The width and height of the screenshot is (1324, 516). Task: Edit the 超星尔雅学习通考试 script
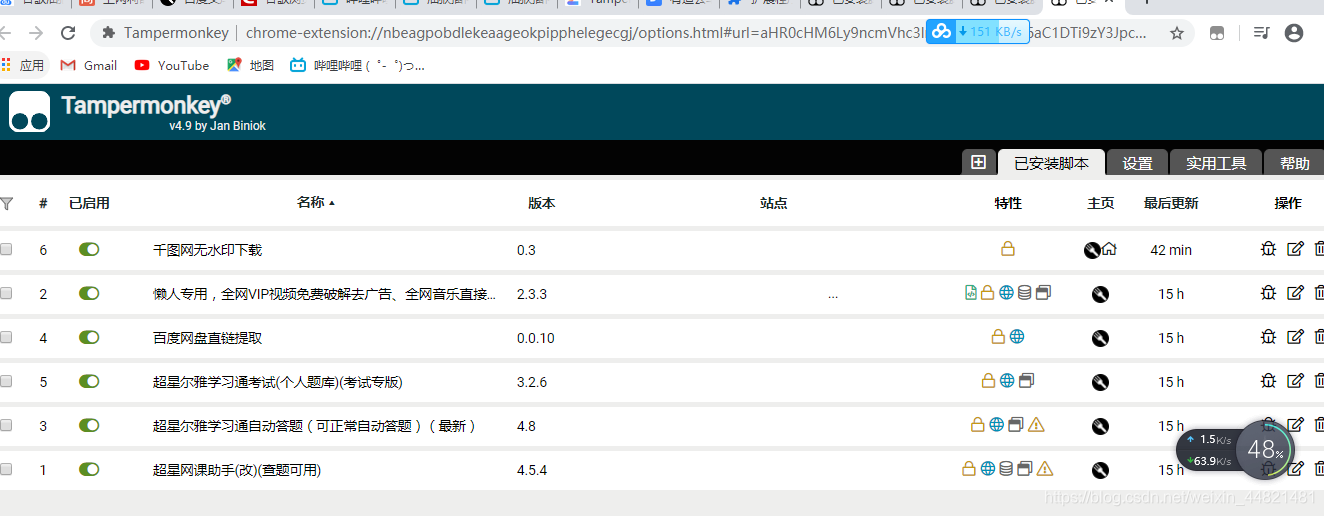pos(1295,381)
